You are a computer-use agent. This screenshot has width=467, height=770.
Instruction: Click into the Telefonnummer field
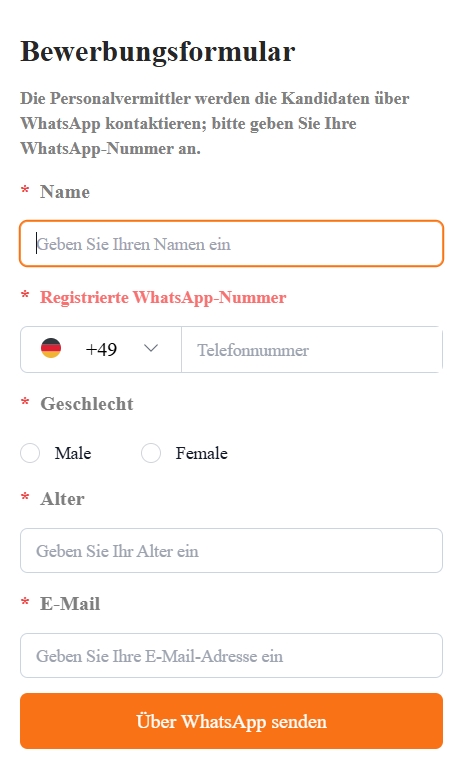(x=312, y=350)
